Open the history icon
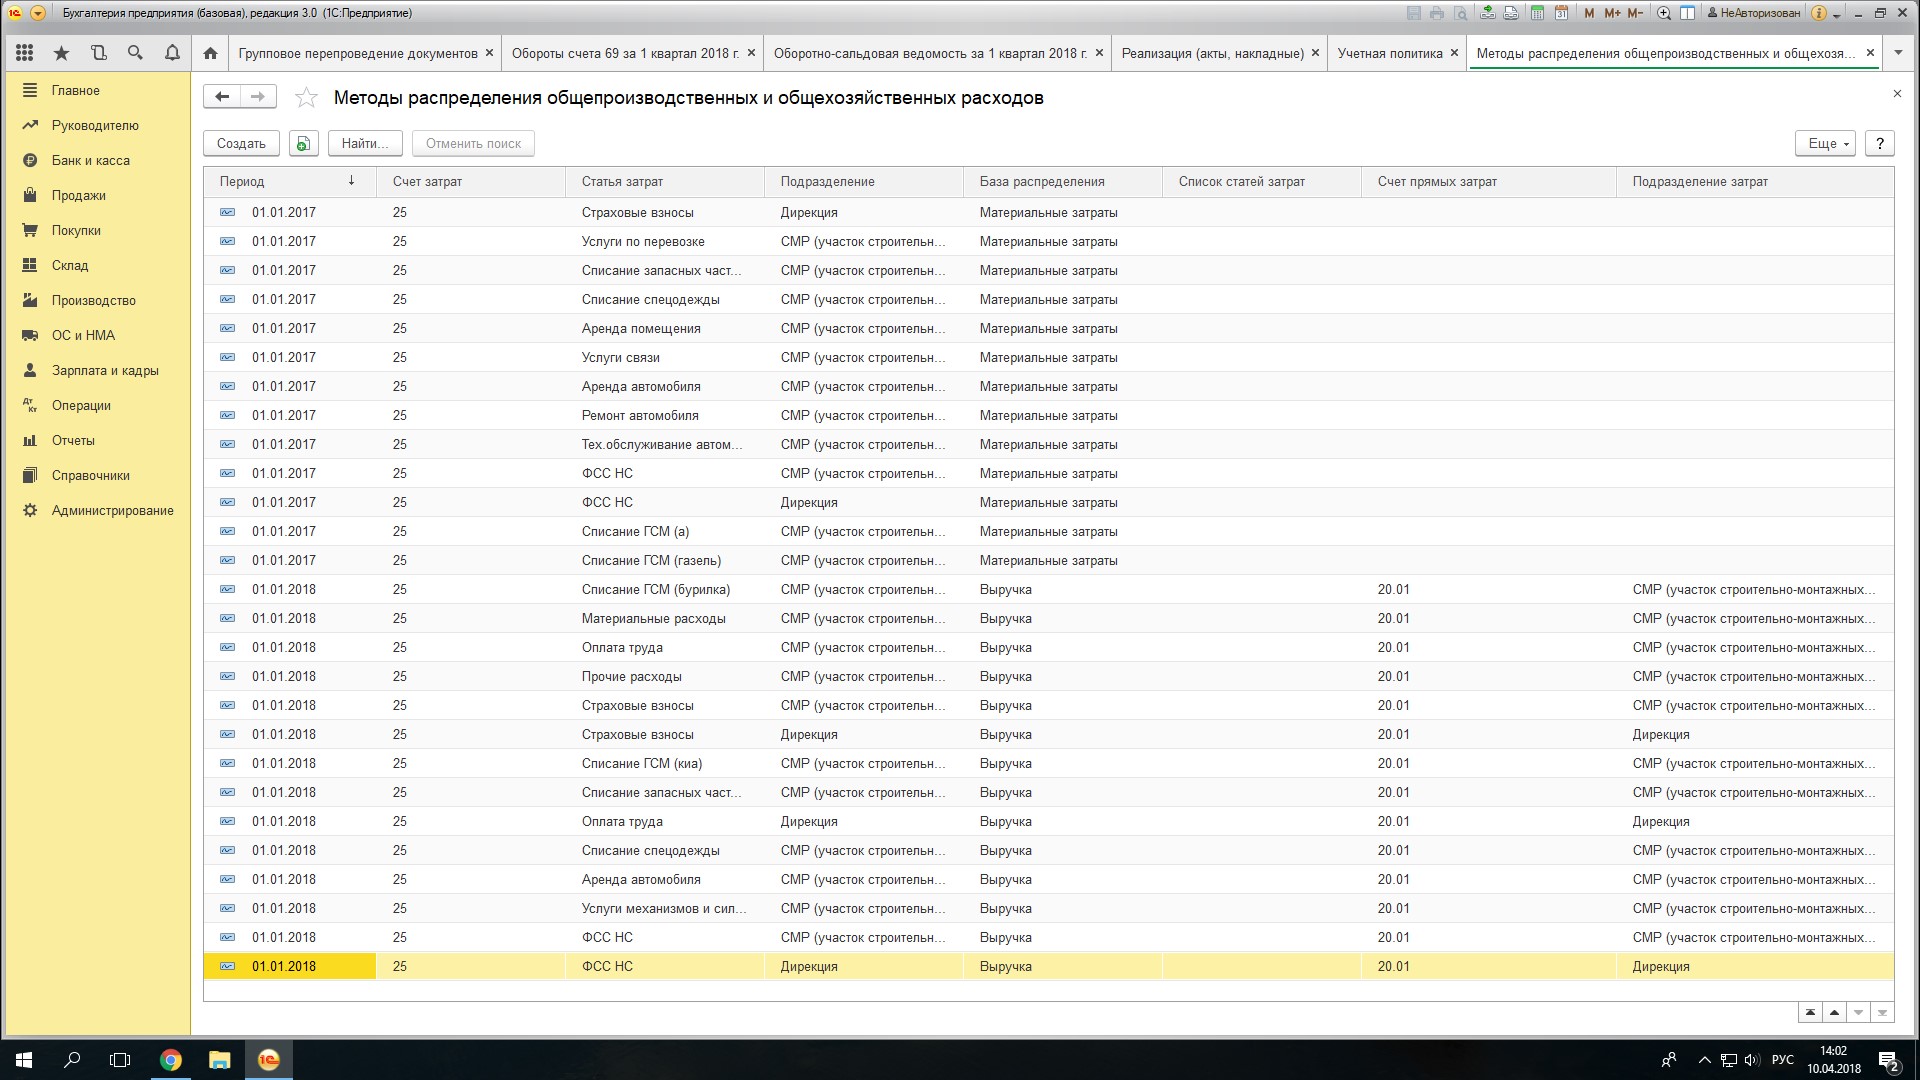Screen dimensions: 1920x1080 [x=98, y=53]
